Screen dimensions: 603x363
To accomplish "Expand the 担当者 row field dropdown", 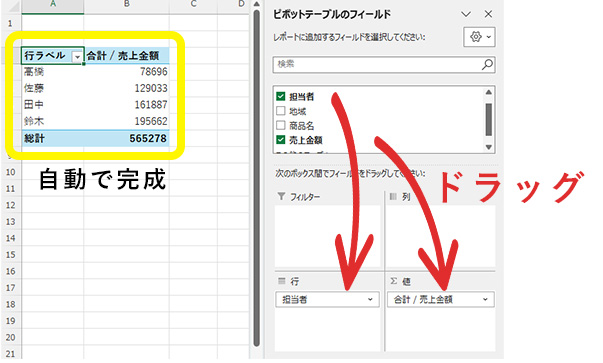I will pos(370,299).
